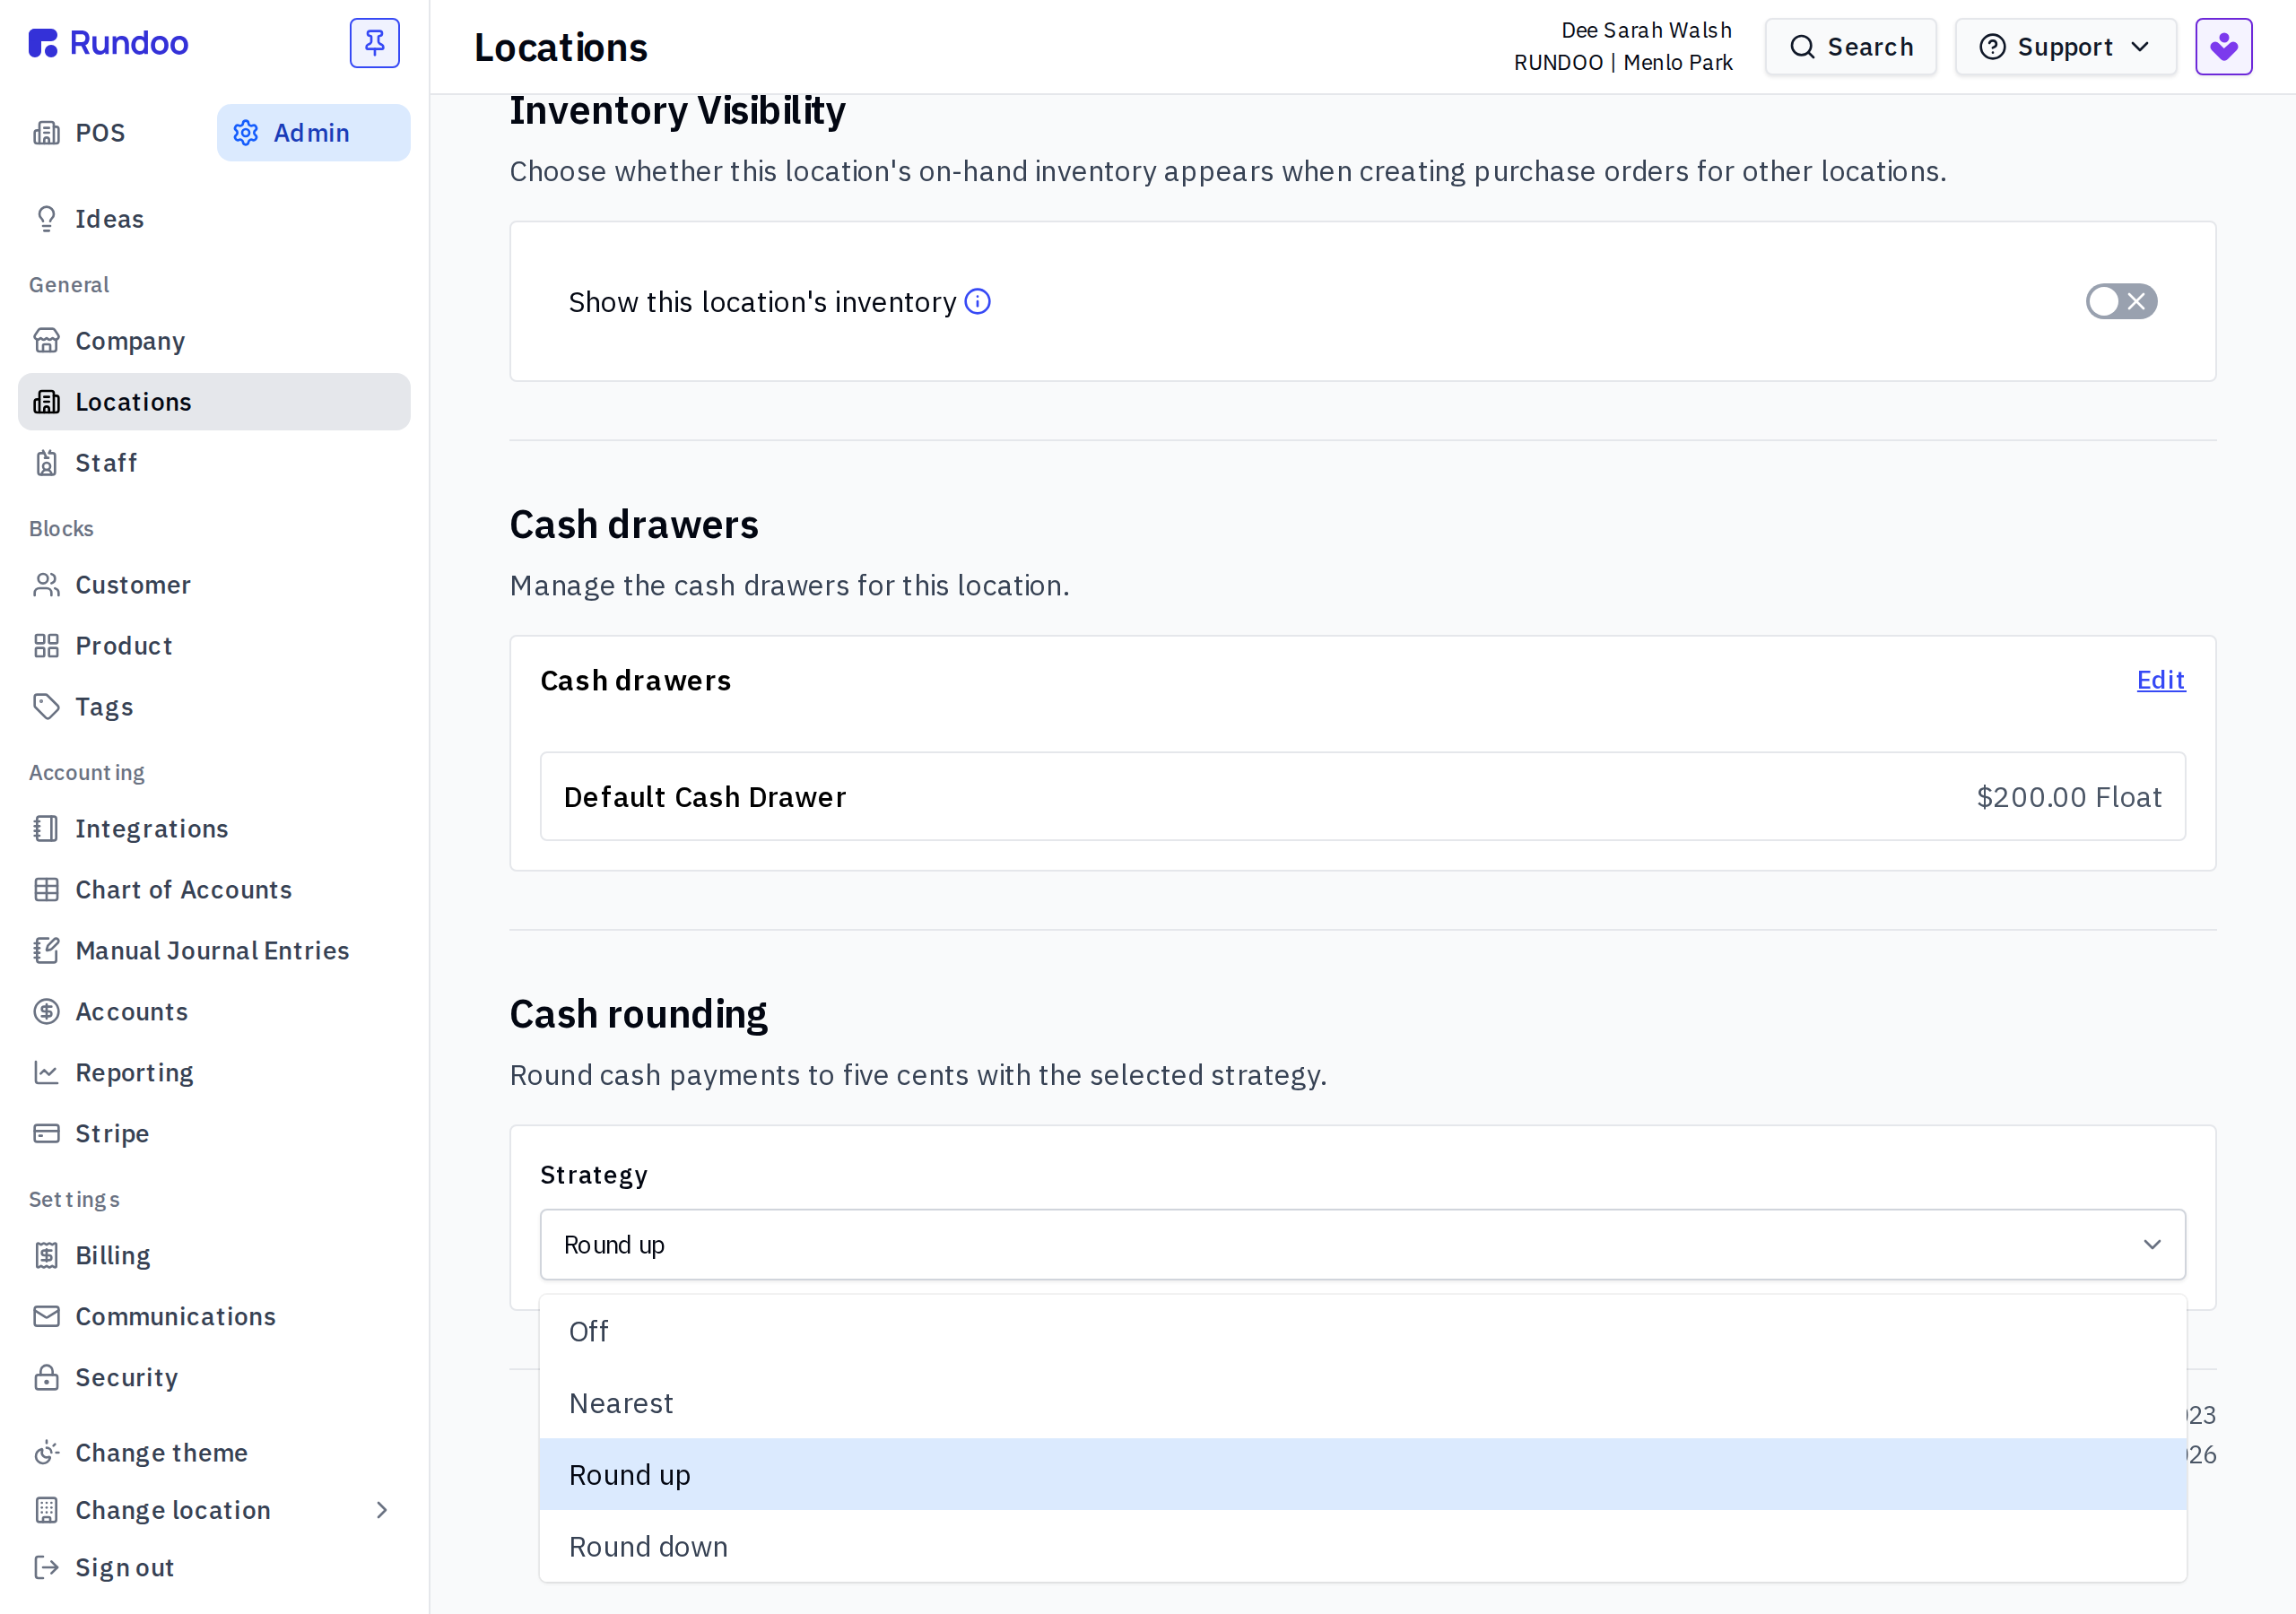Image resolution: width=2296 pixels, height=1614 pixels.
Task: Click the Sign out arrow icon
Action: pyautogui.click(x=46, y=1567)
